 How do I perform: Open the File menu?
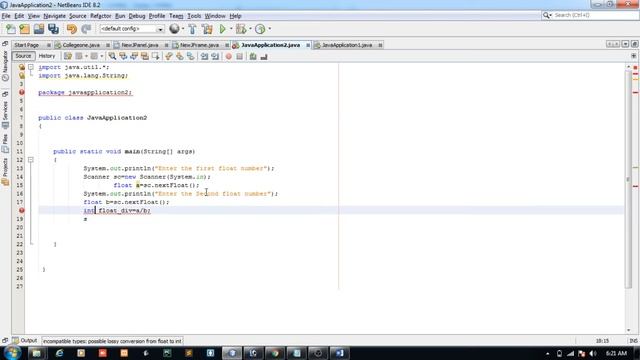pyautogui.click(x=6, y=16)
